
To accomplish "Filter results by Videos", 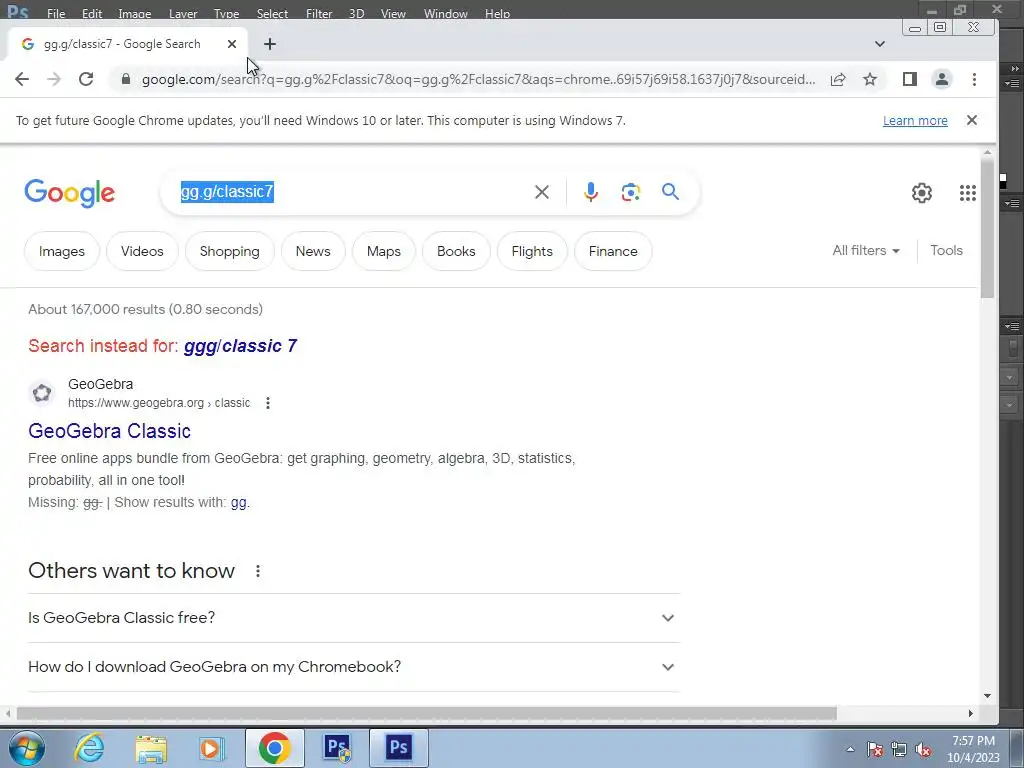I will pos(142,251).
